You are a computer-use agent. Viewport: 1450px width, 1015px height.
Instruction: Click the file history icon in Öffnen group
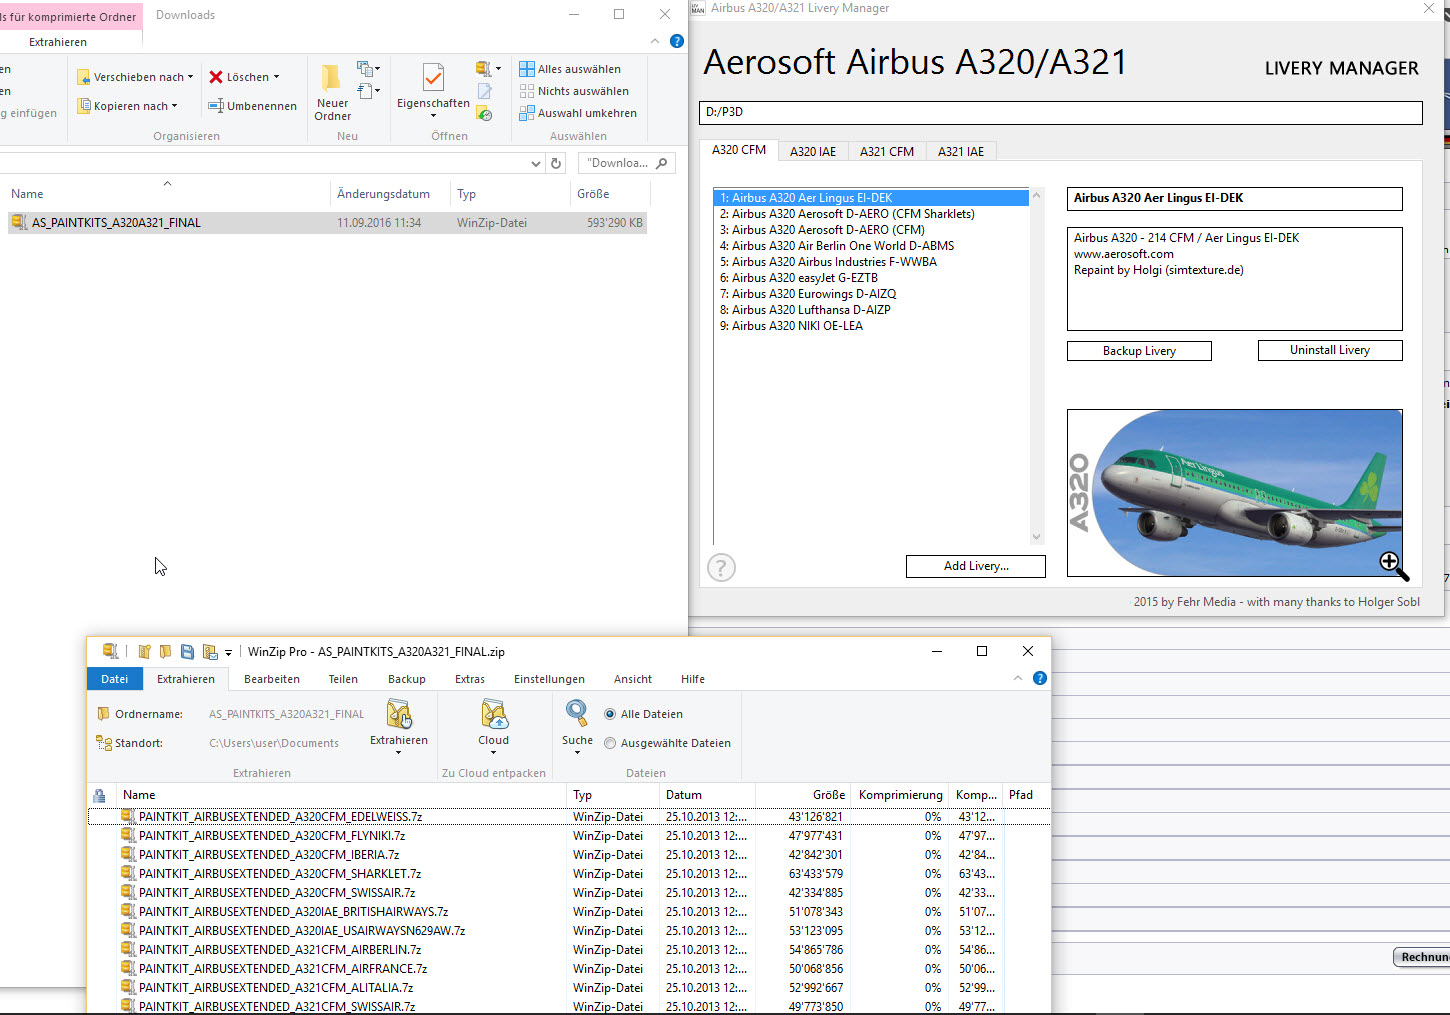click(x=484, y=113)
